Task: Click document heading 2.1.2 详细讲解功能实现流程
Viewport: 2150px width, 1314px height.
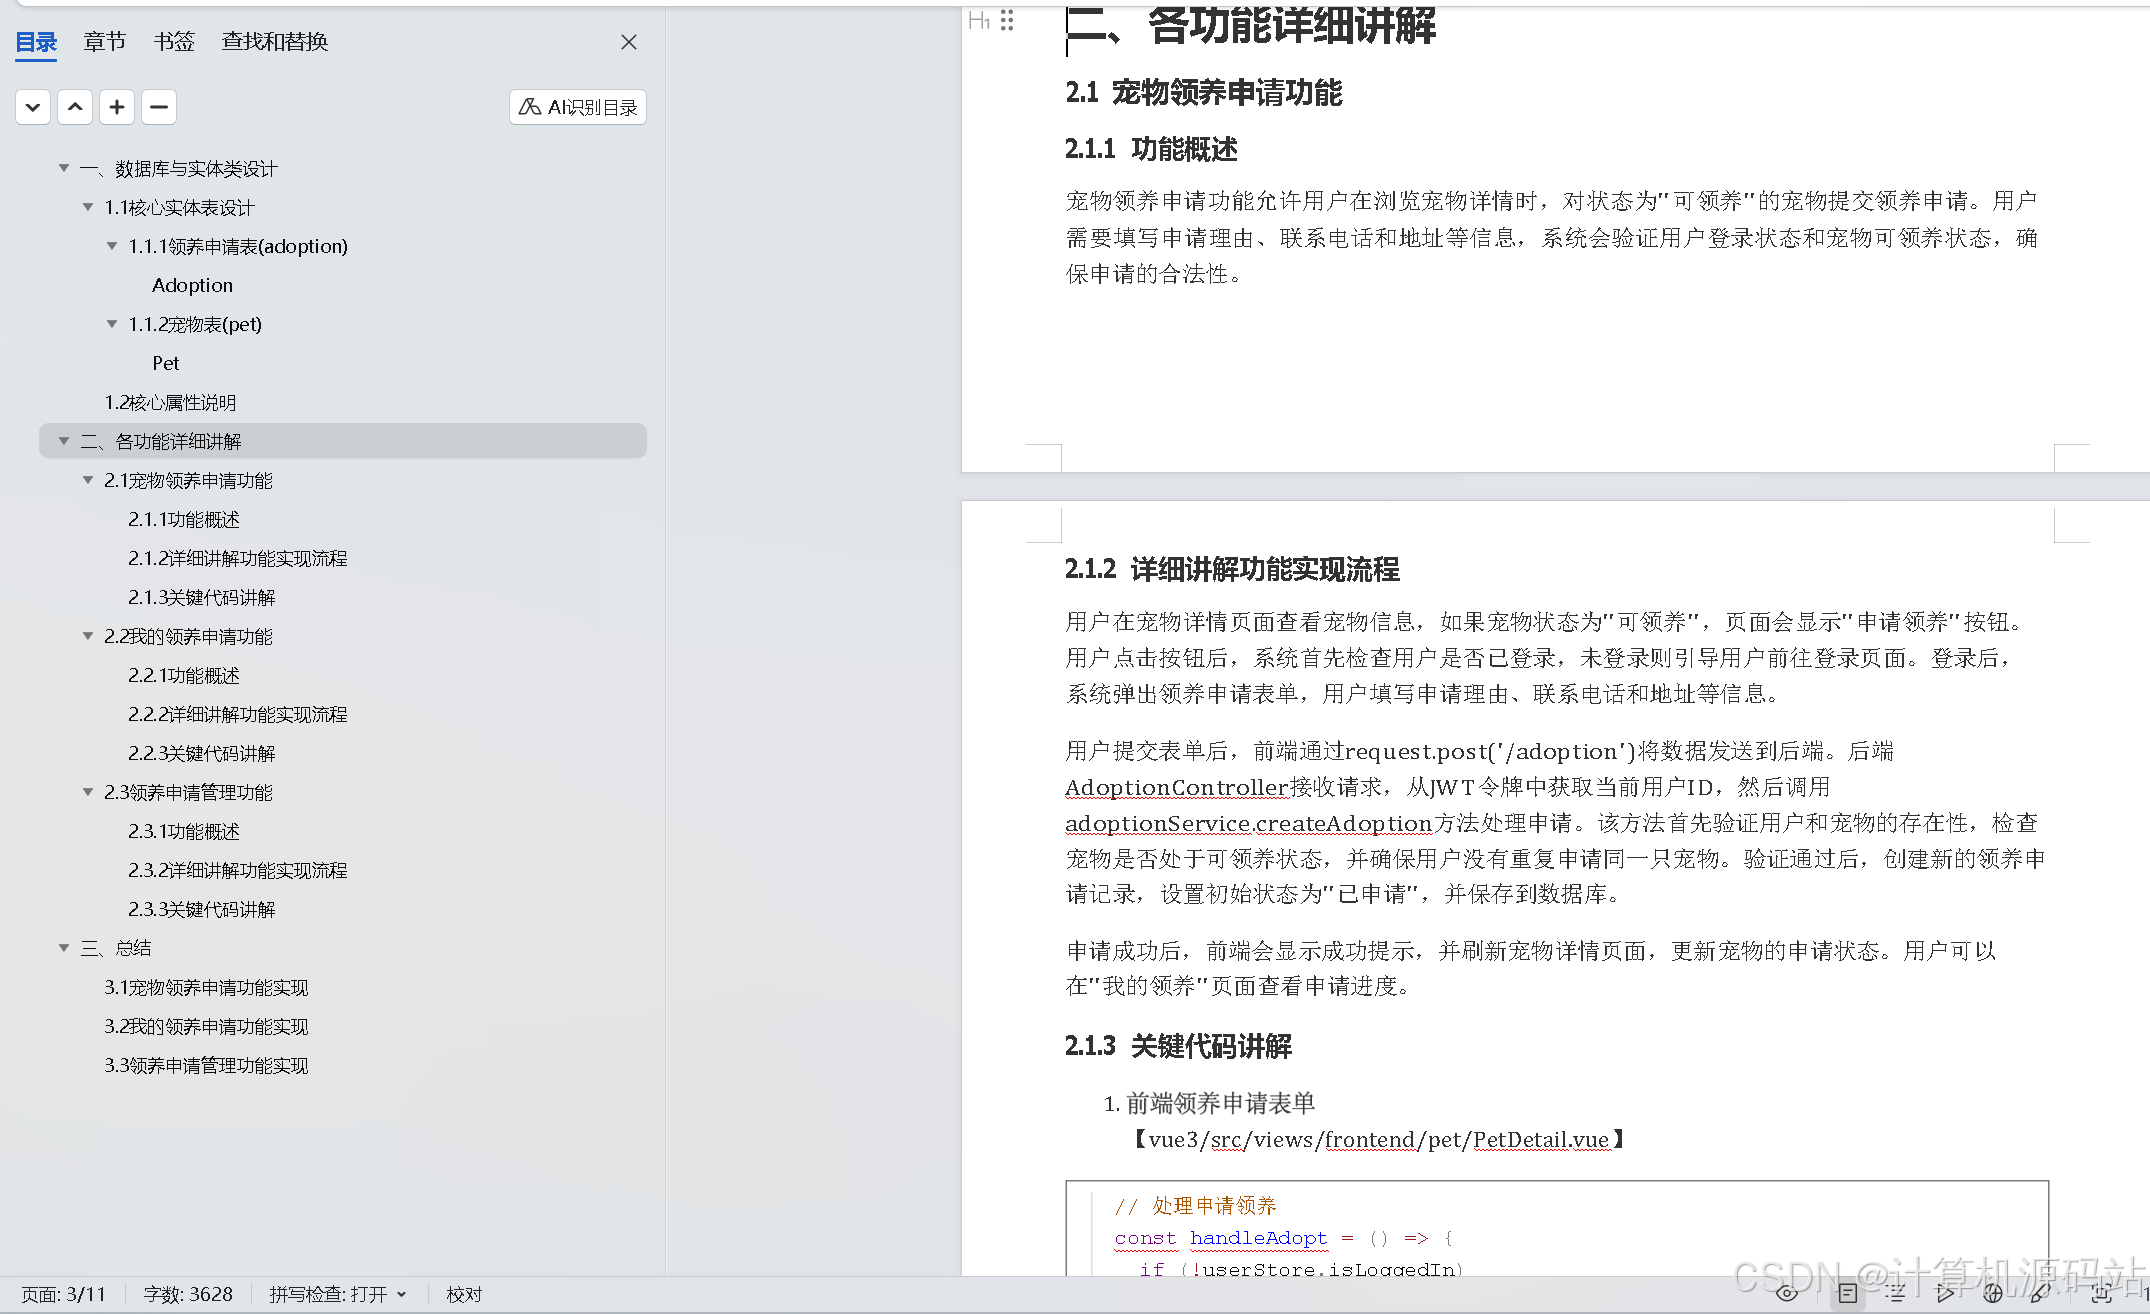Action: point(1232,570)
